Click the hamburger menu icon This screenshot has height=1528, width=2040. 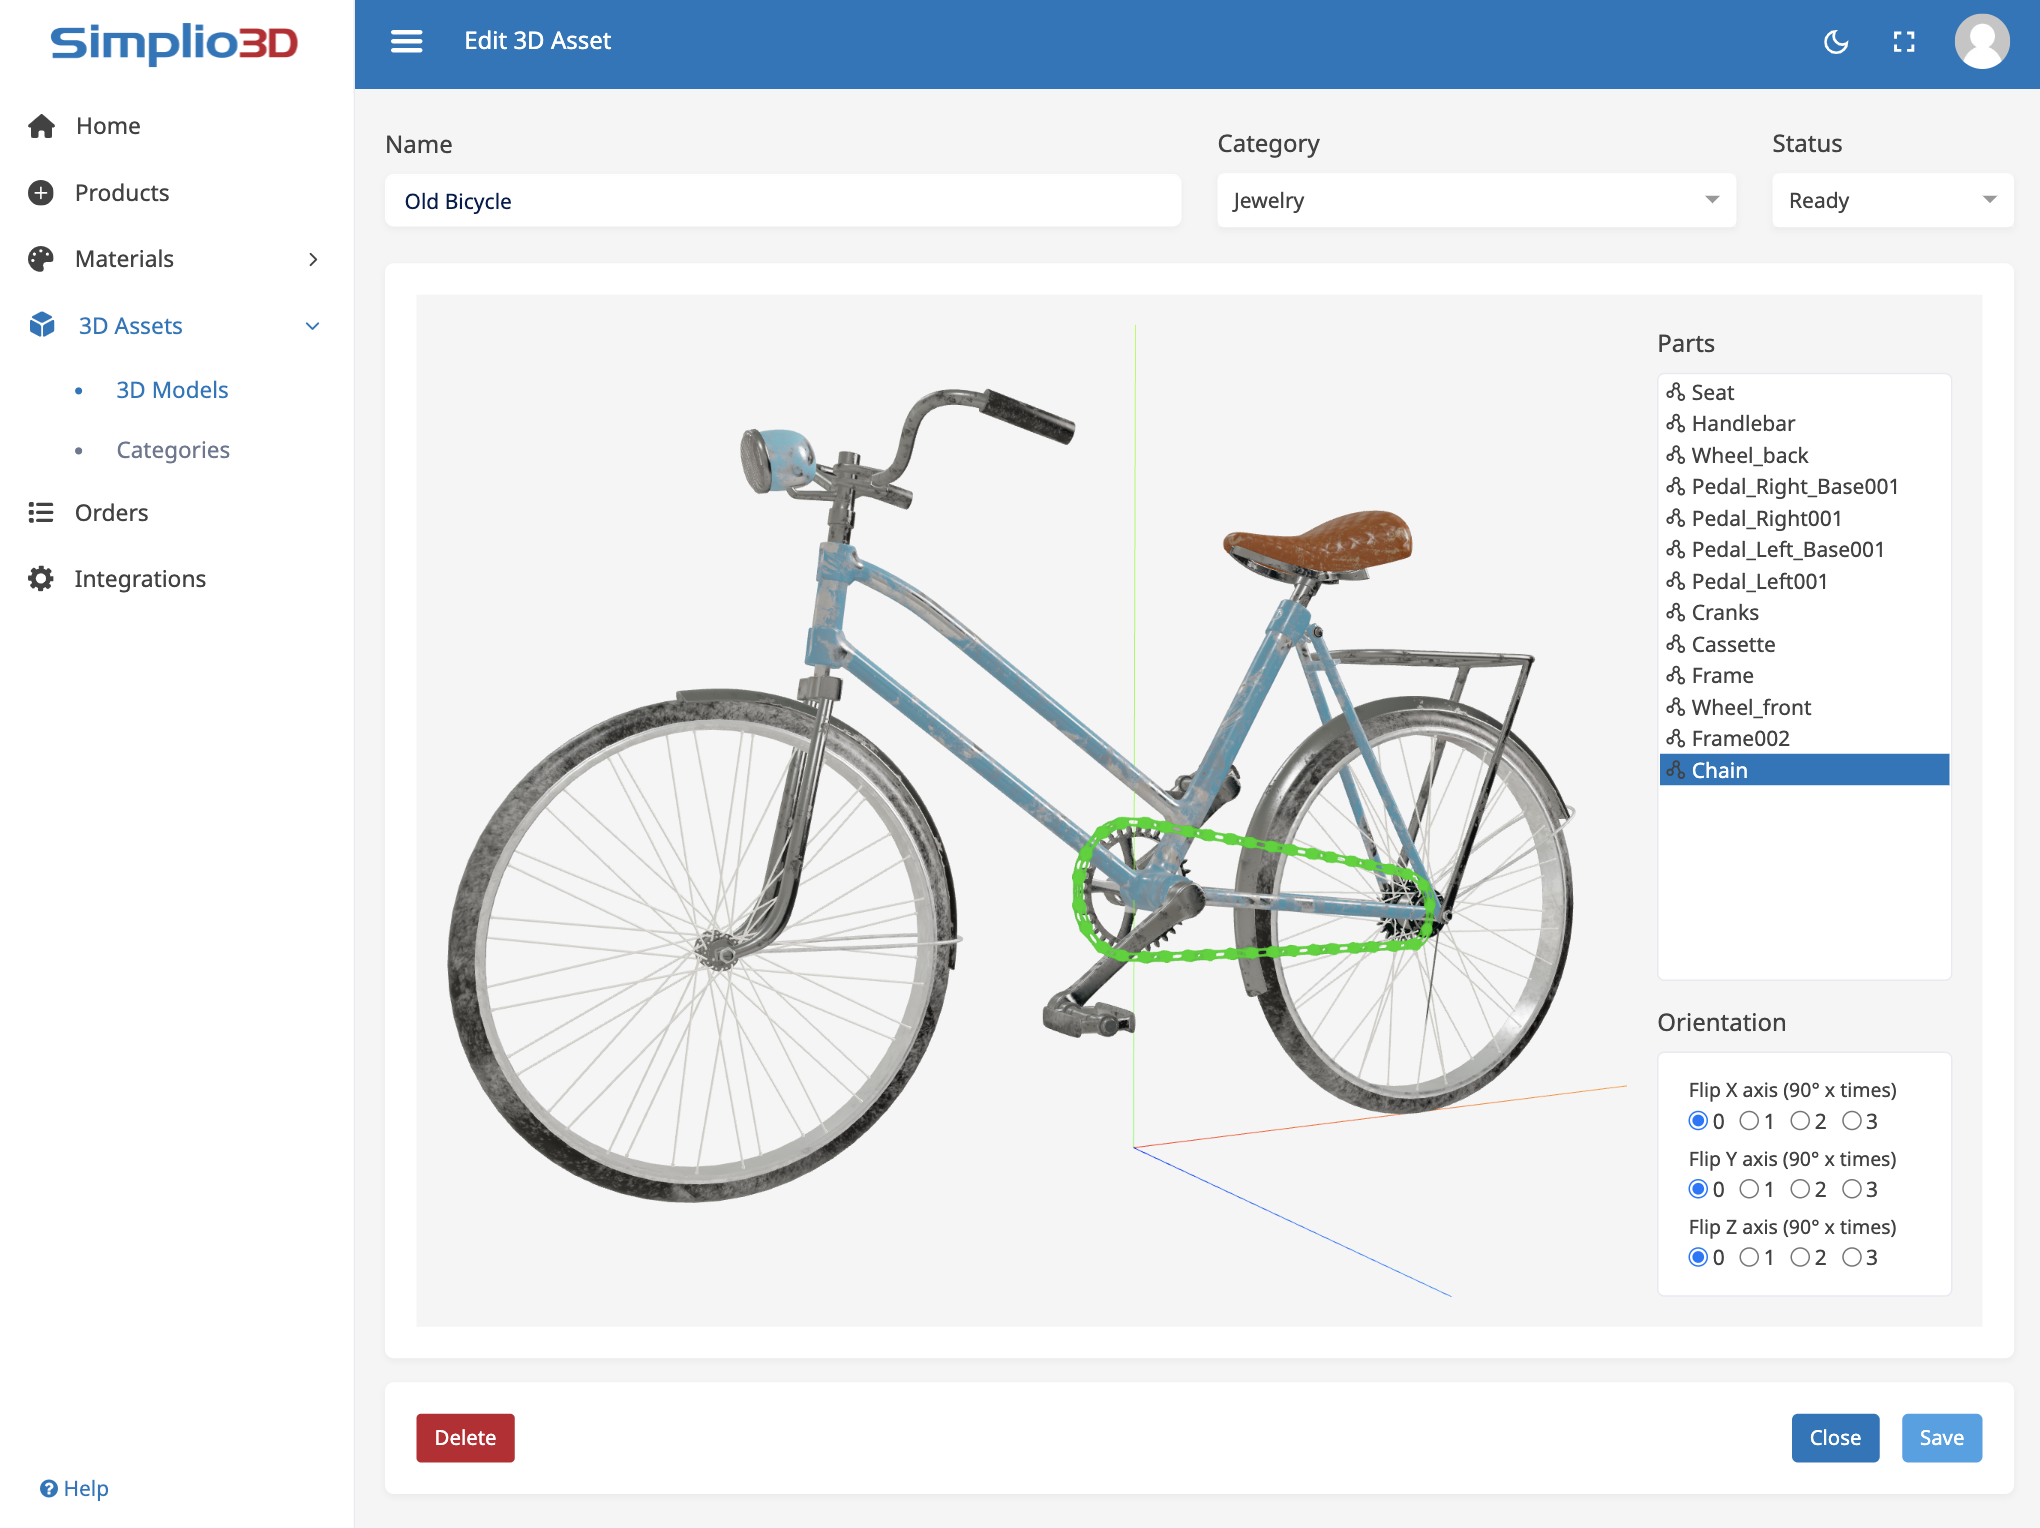(x=406, y=41)
